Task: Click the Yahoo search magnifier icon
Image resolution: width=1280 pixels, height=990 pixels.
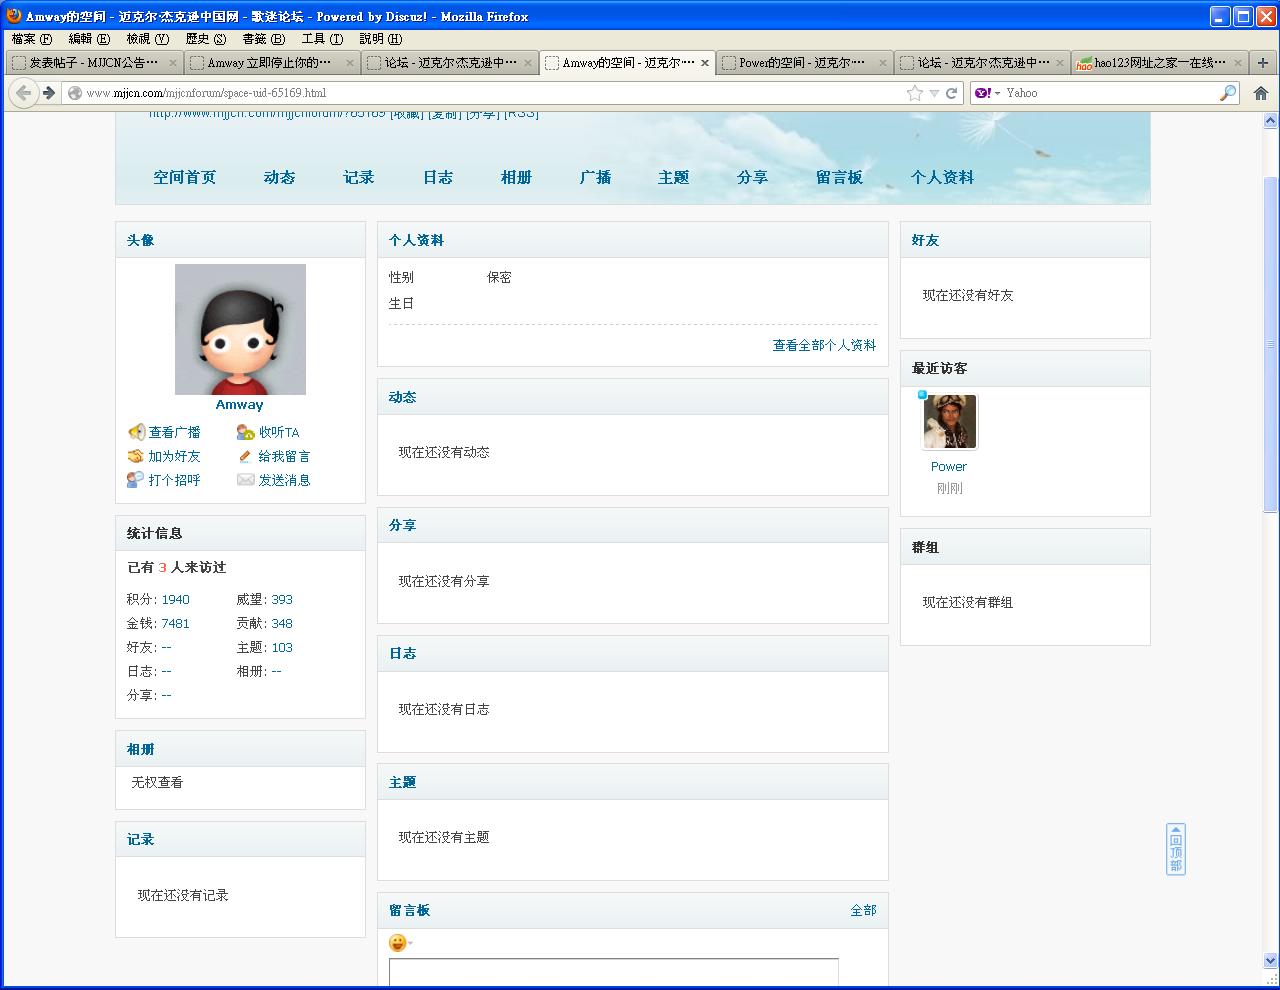Action: pyautogui.click(x=1228, y=93)
